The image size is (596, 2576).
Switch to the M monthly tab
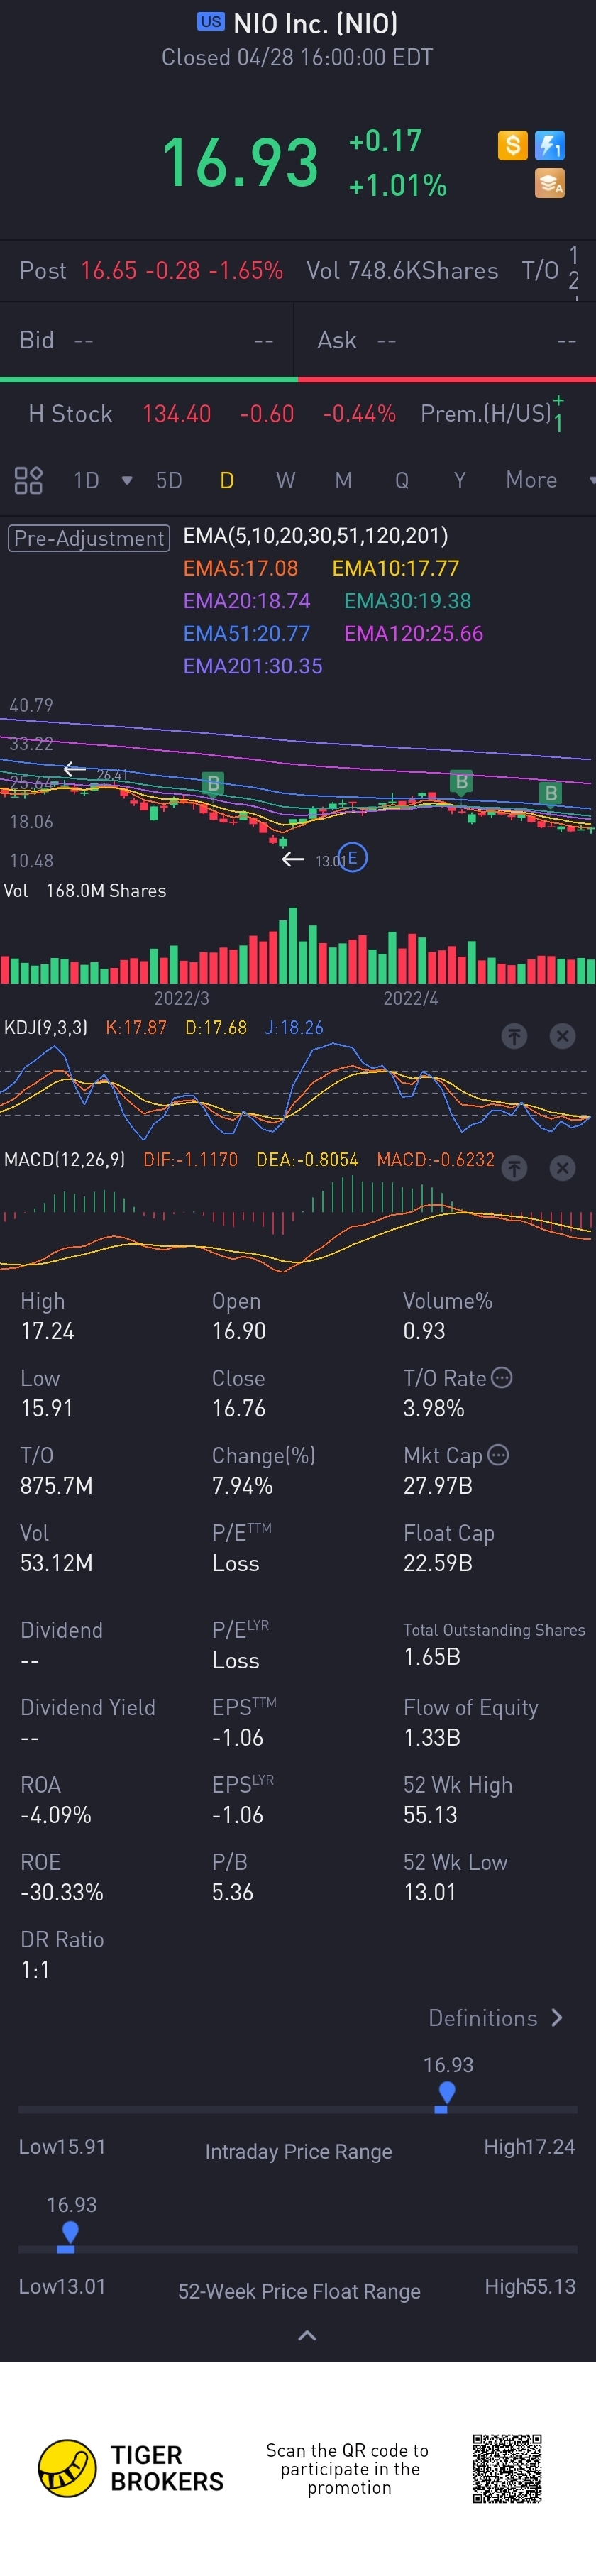coord(344,481)
